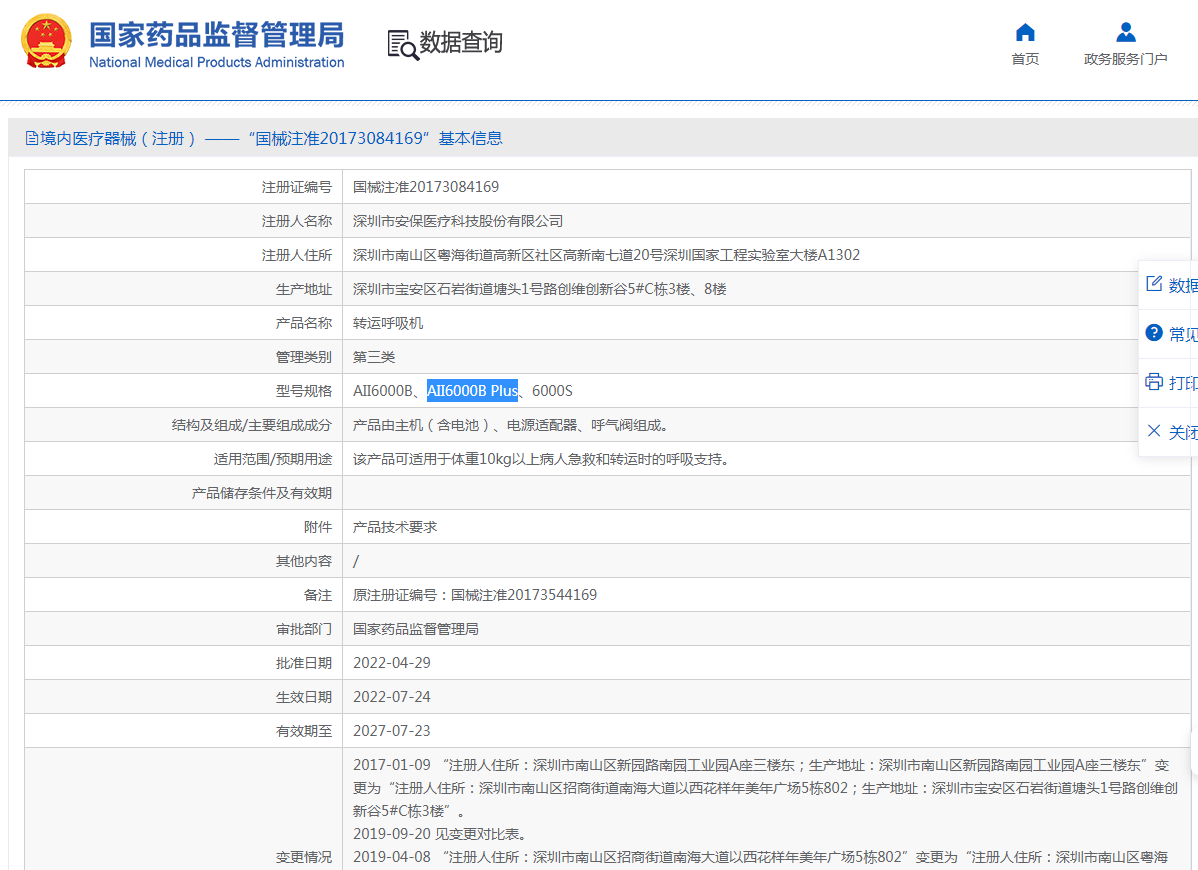The image size is (1198, 870).
Task: Click the 数据查询 heading text
Action: [x=461, y=43]
